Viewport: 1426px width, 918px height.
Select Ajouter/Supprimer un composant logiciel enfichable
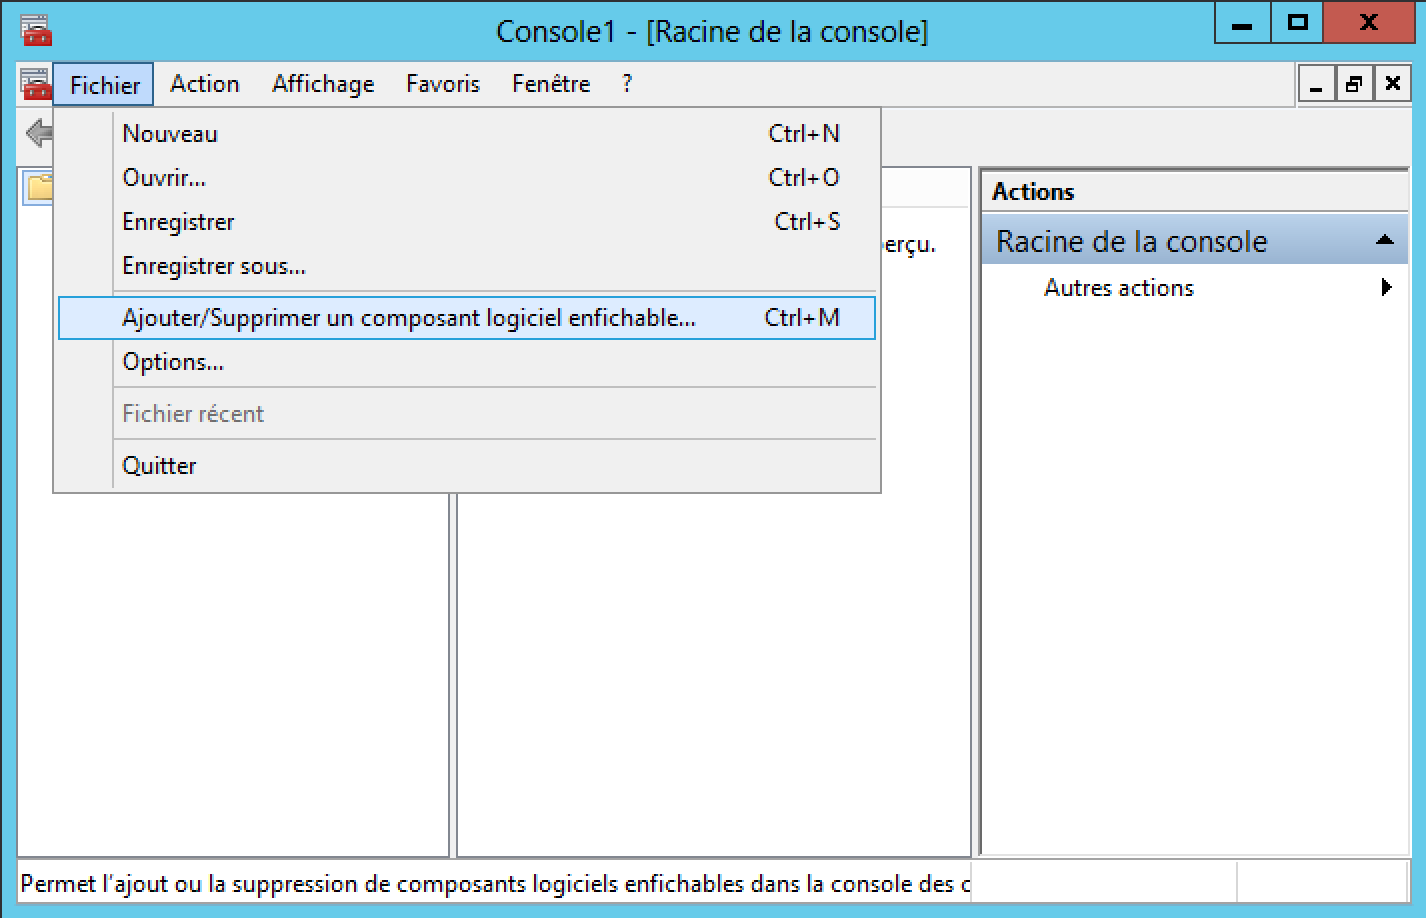409,318
